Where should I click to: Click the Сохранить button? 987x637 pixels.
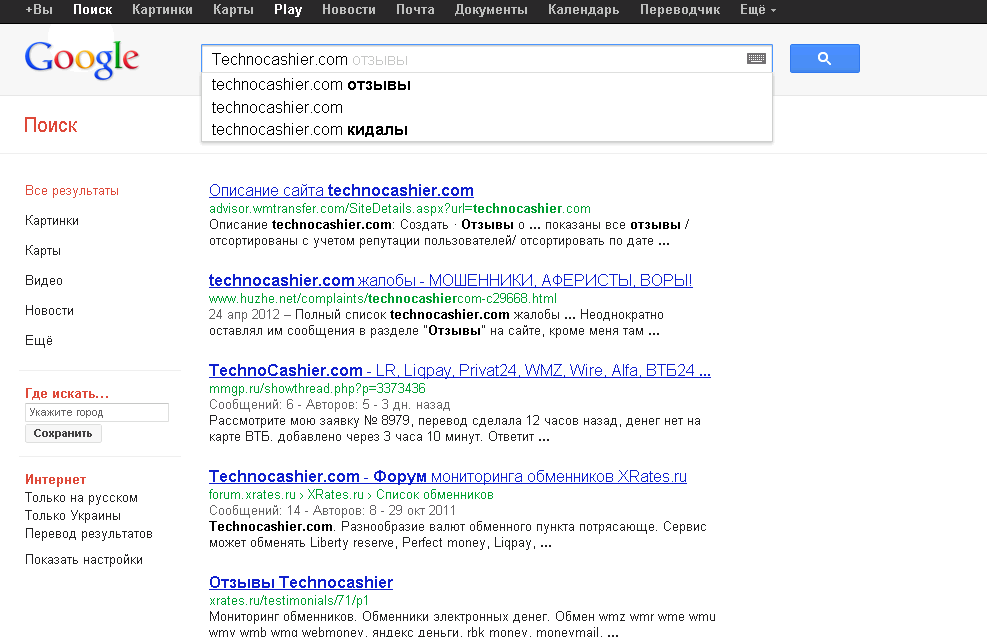[x=63, y=433]
